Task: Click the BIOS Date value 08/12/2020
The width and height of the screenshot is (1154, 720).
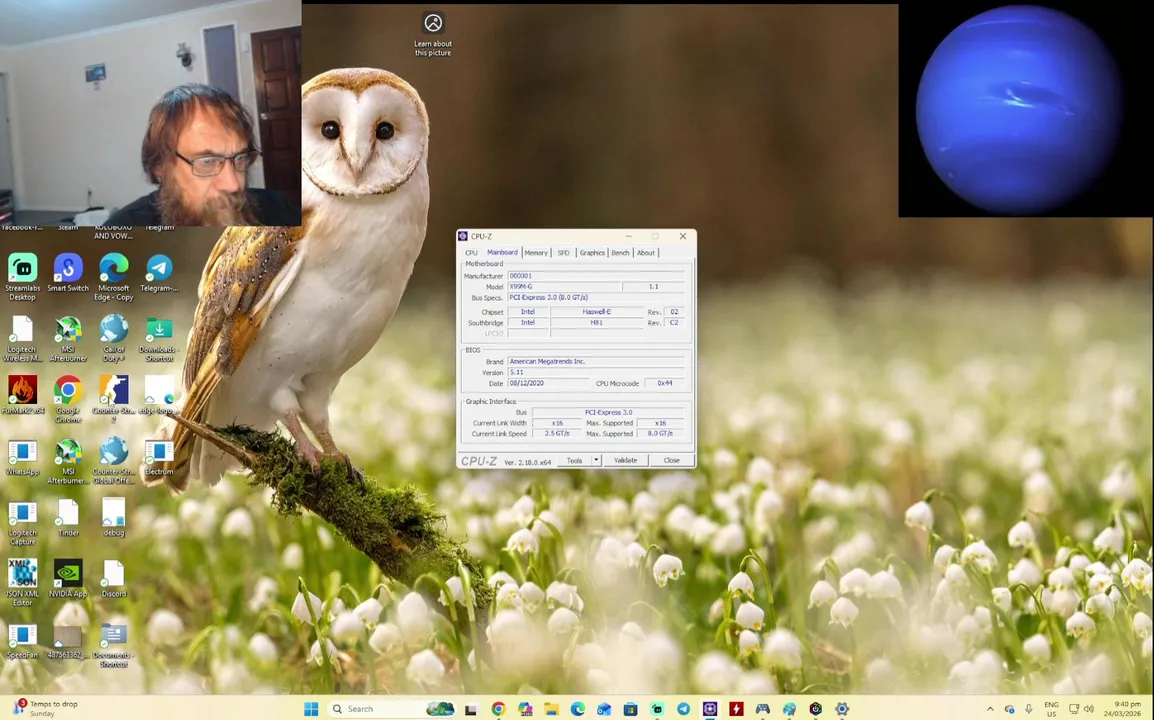Action: 548,383
